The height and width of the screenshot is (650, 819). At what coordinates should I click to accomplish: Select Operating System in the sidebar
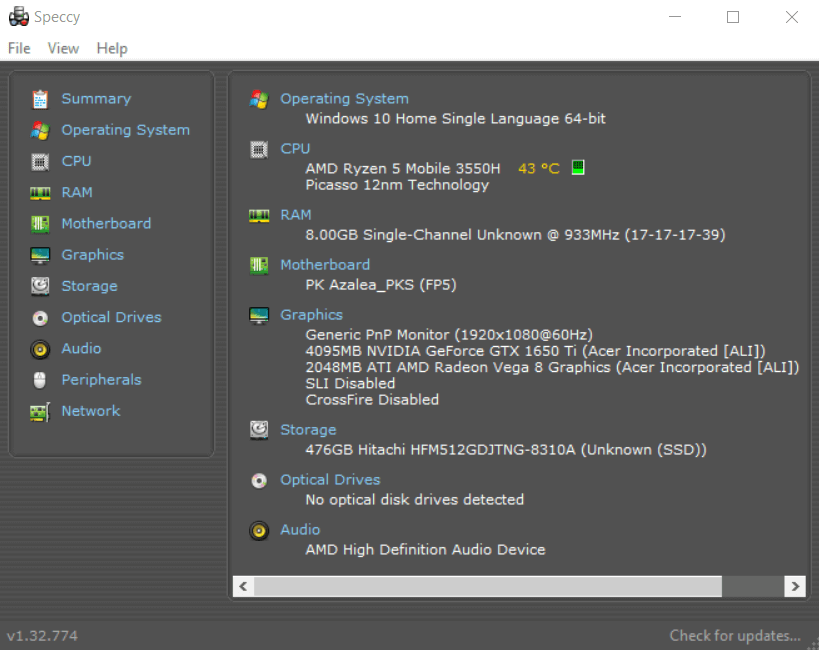(x=125, y=130)
